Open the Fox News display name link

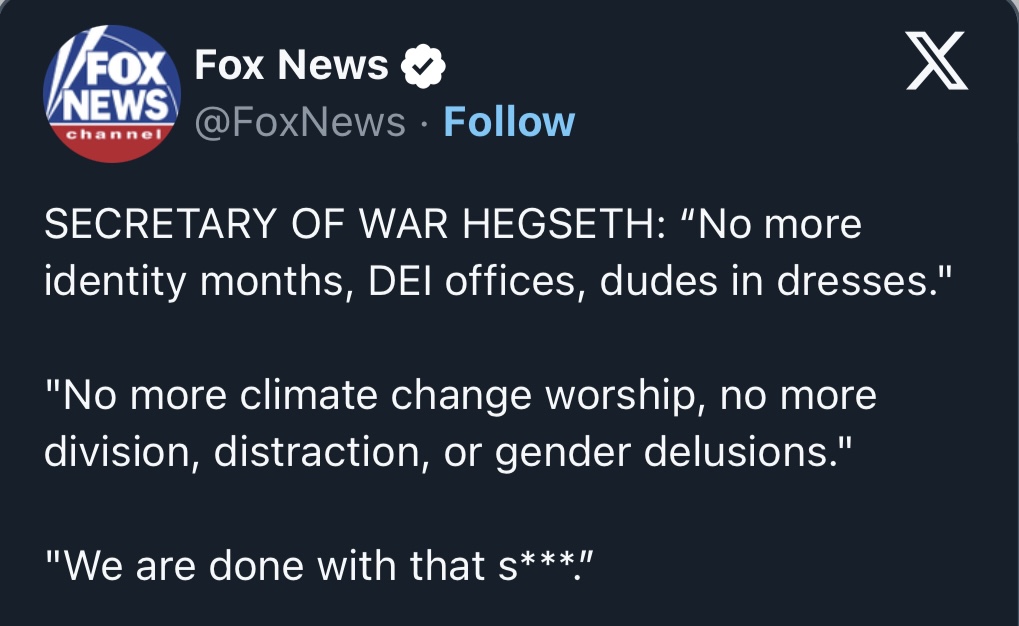(x=291, y=66)
